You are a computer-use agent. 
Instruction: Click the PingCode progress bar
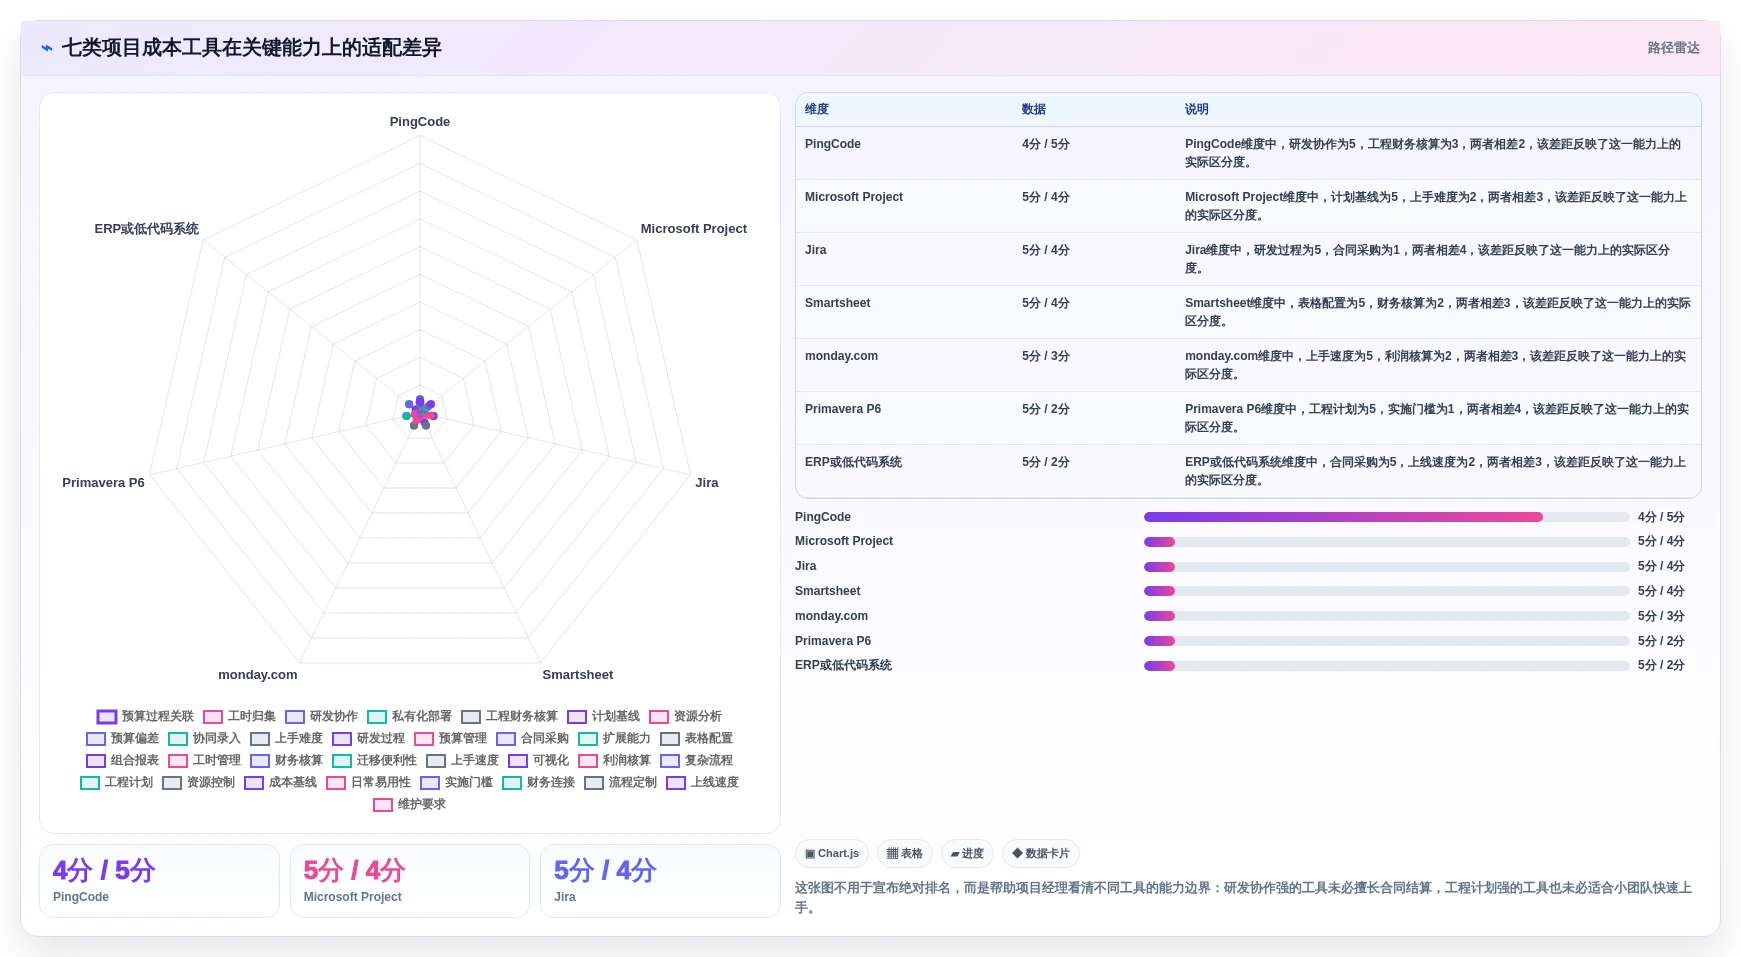[1386, 517]
